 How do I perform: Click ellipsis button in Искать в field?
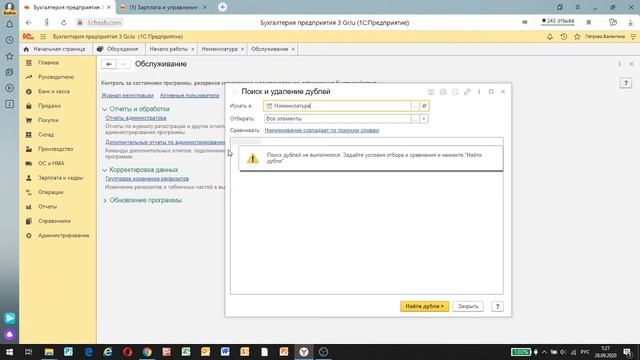415,106
